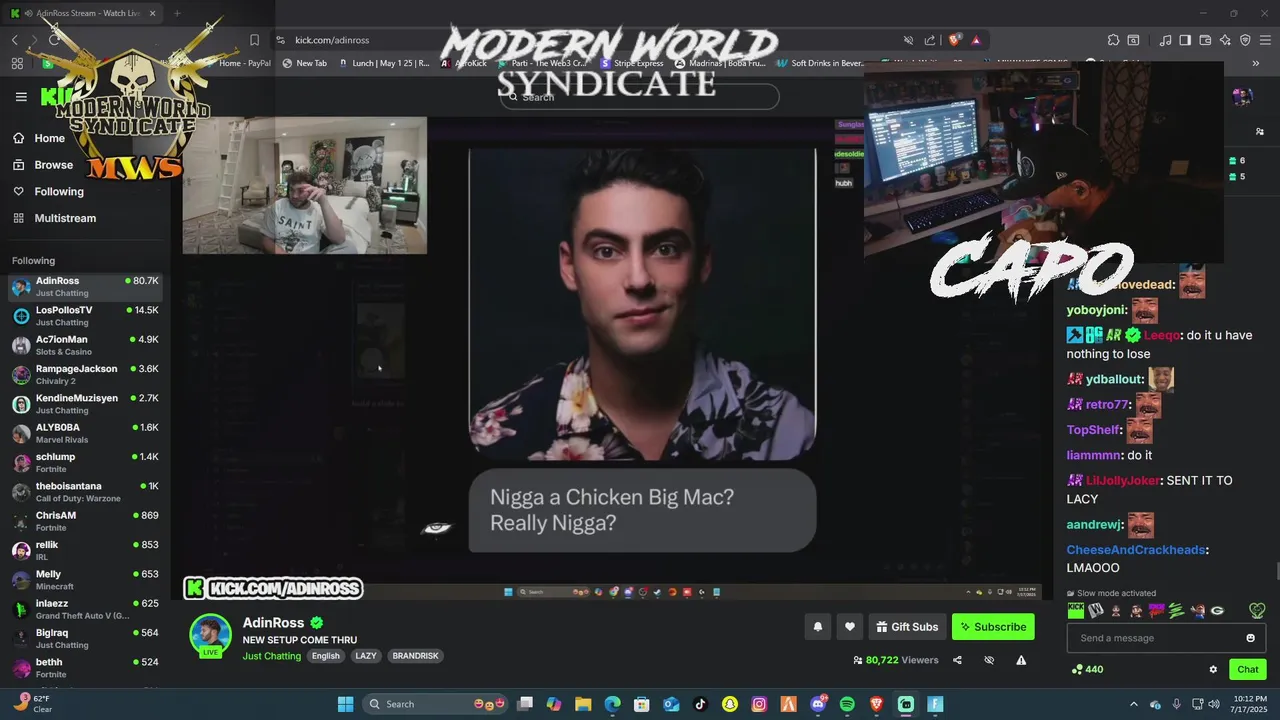Image resolution: width=1280 pixels, height=720 pixels.
Task: Click the Just Chatting category link
Action: (271, 656)
